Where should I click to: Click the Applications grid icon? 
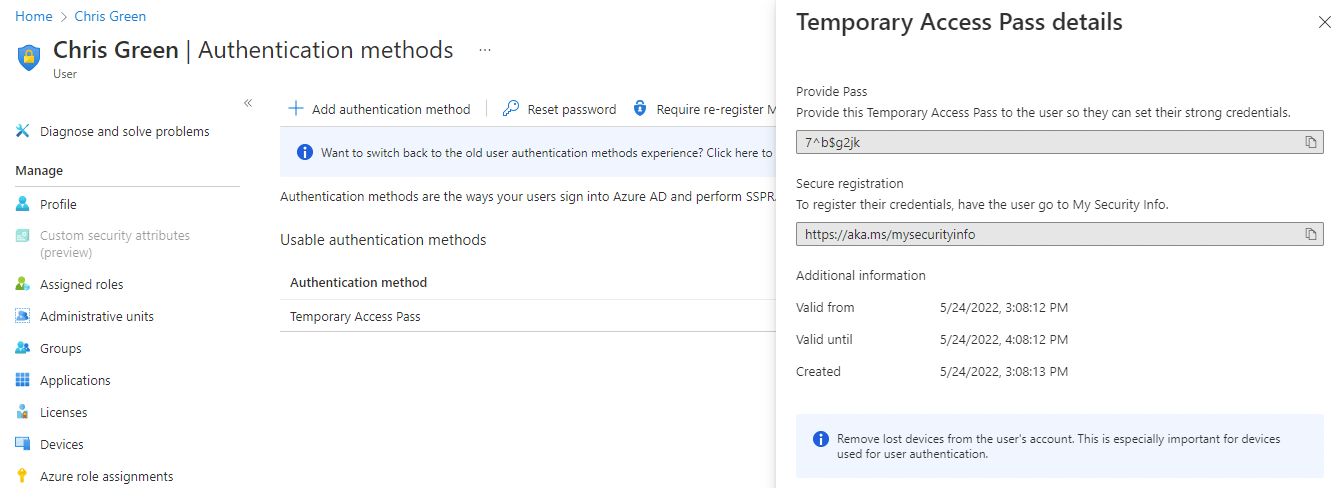click(x=23, y=381)
